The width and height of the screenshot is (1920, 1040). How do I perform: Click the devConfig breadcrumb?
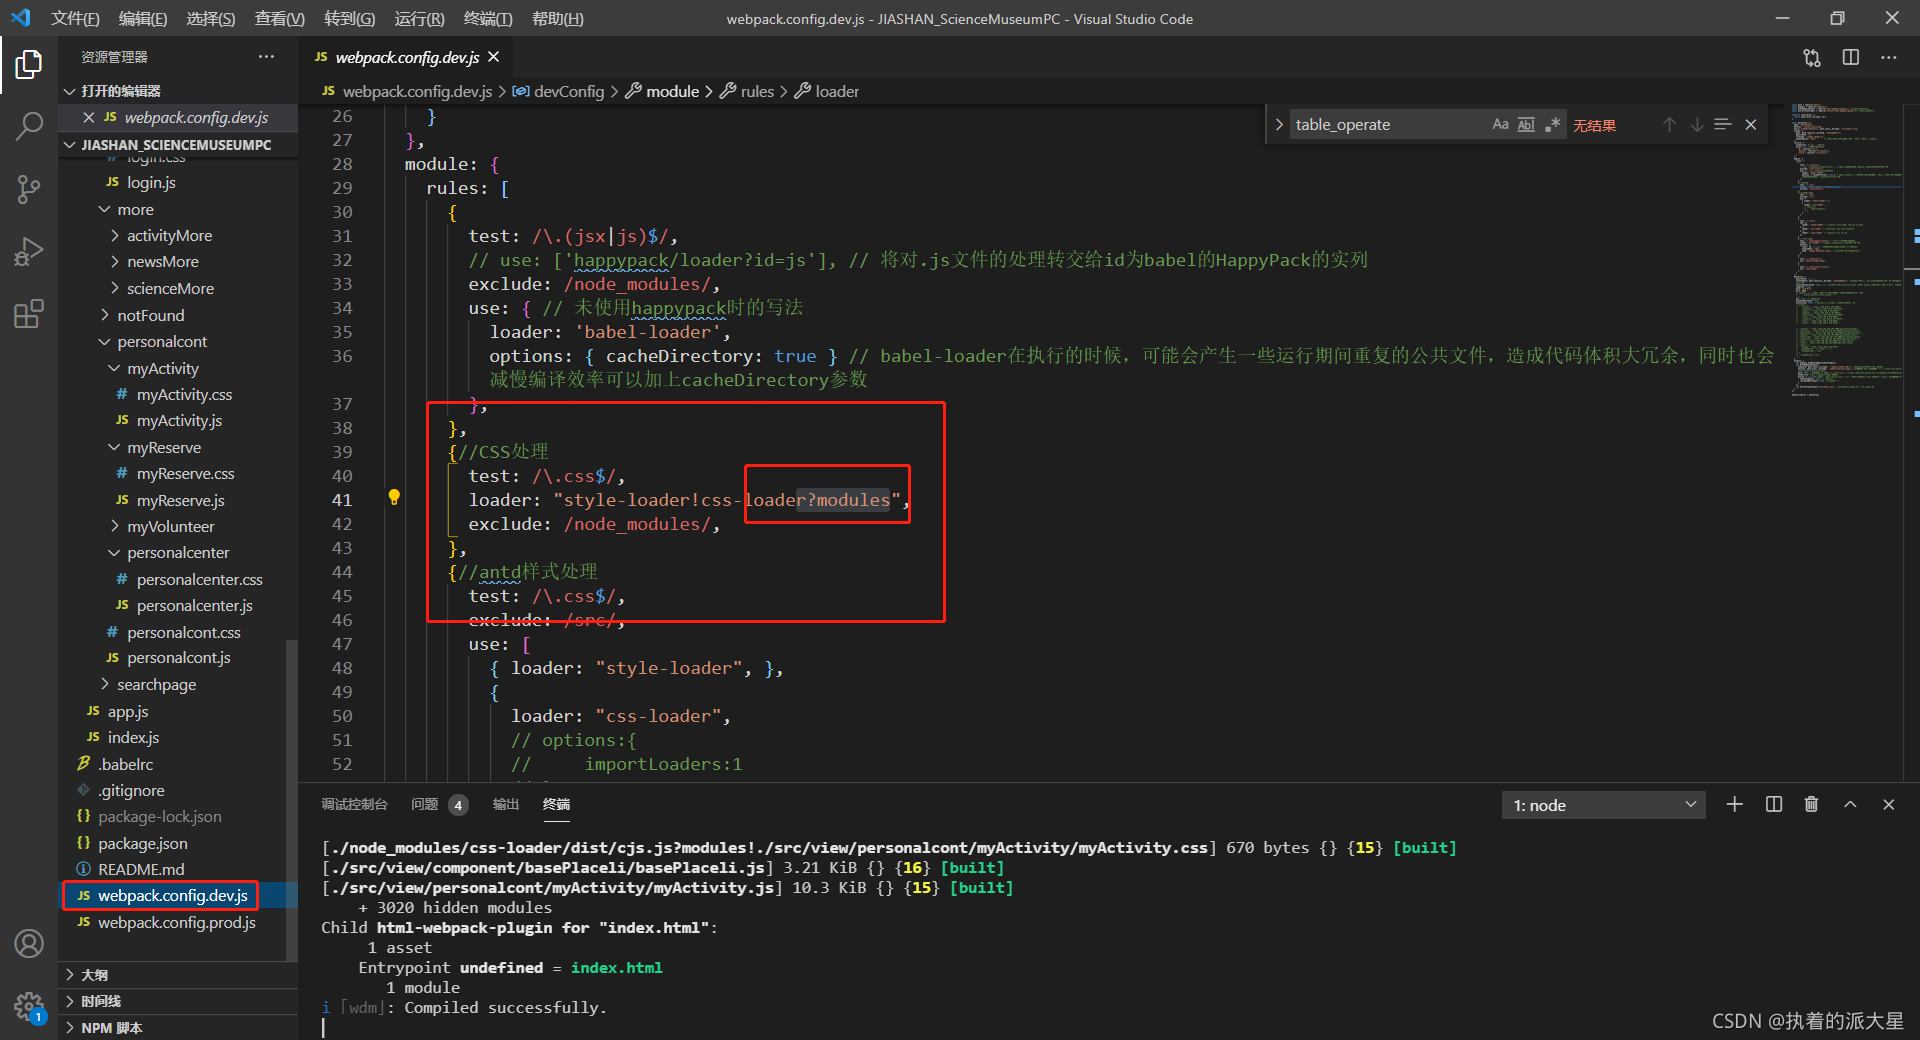[568, 92]
